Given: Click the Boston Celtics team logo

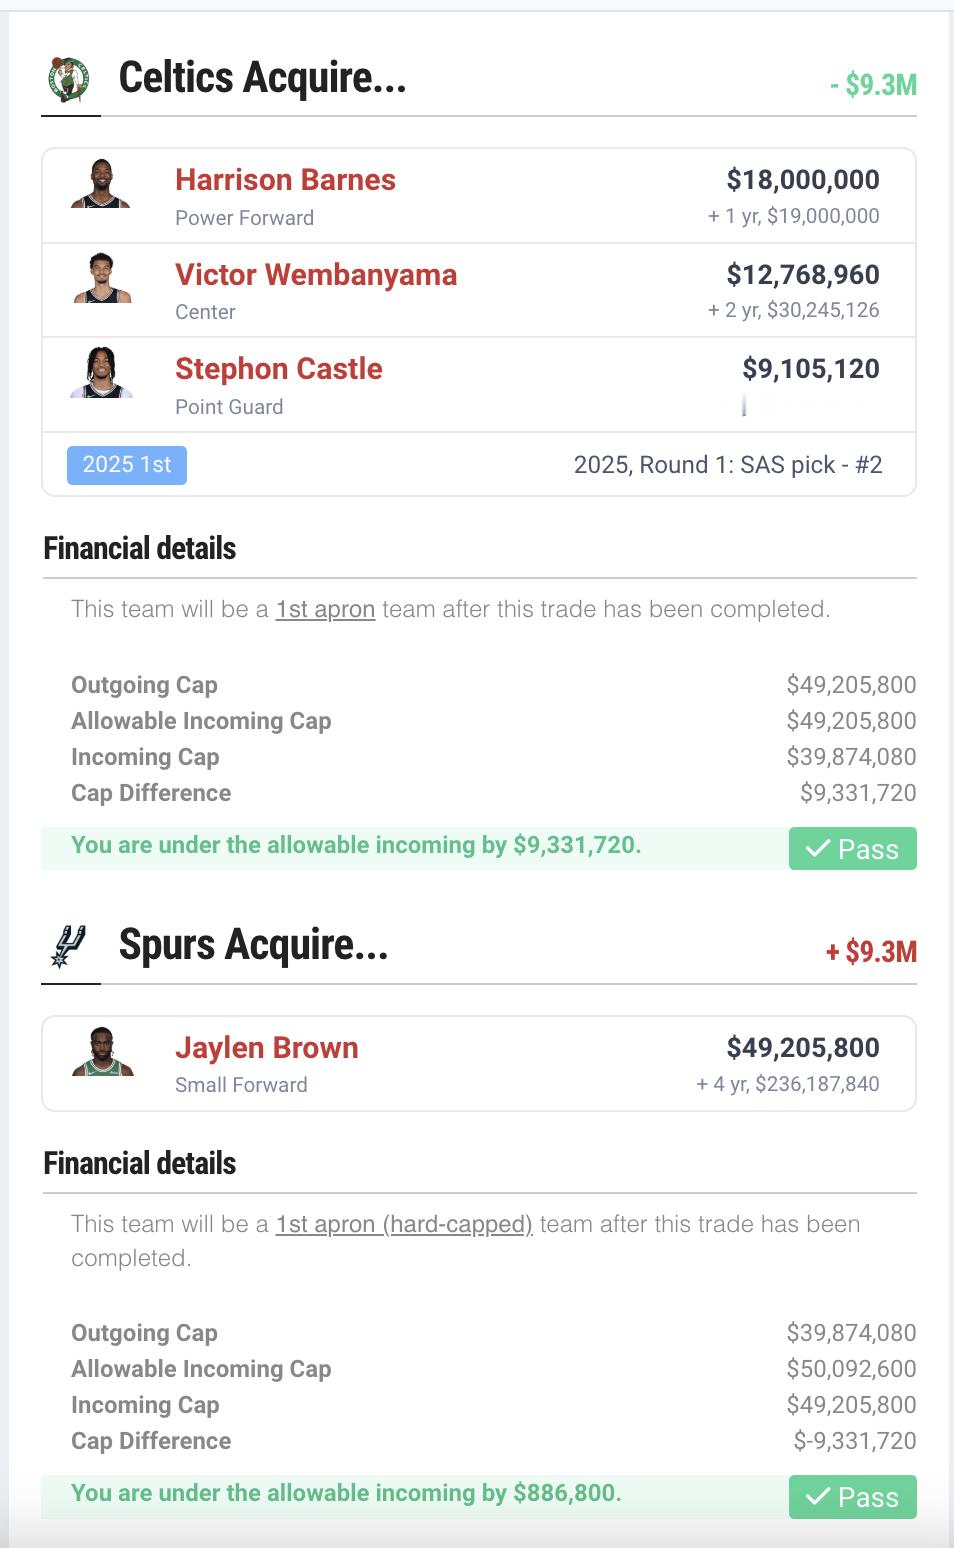Looking at the screenshot, I should 69,79.
